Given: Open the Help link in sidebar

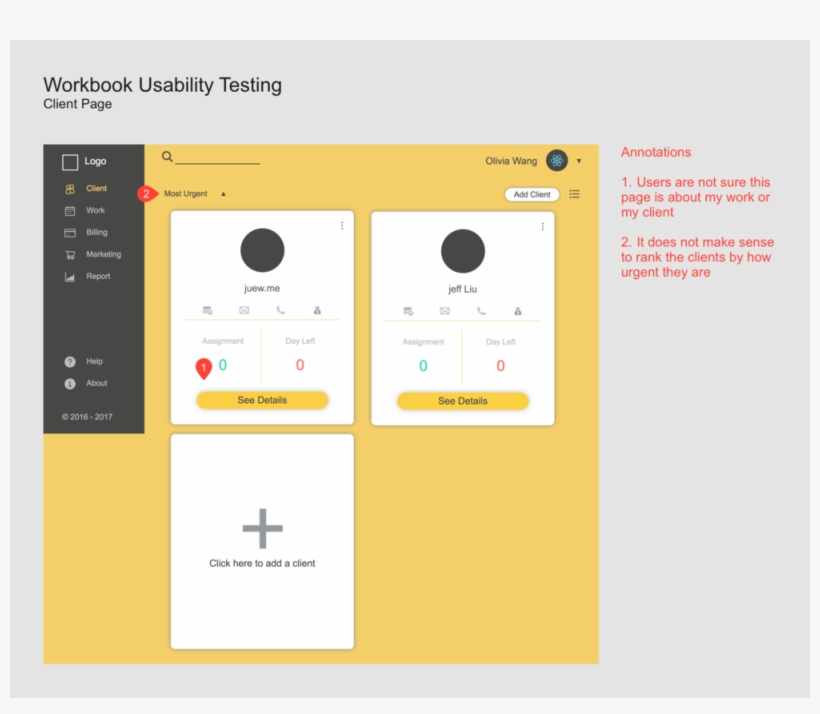Looking at the screenshot, I should (93, 362).
